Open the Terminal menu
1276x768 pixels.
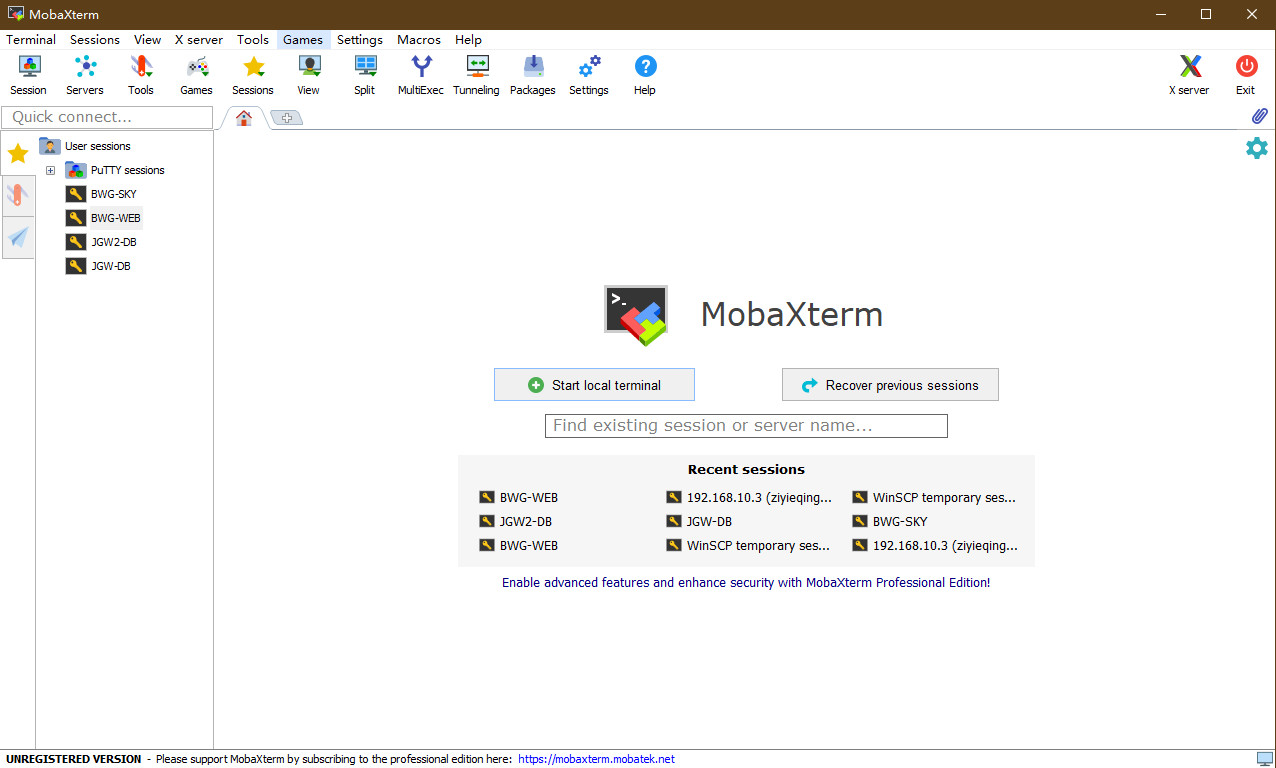coord(31,40)
